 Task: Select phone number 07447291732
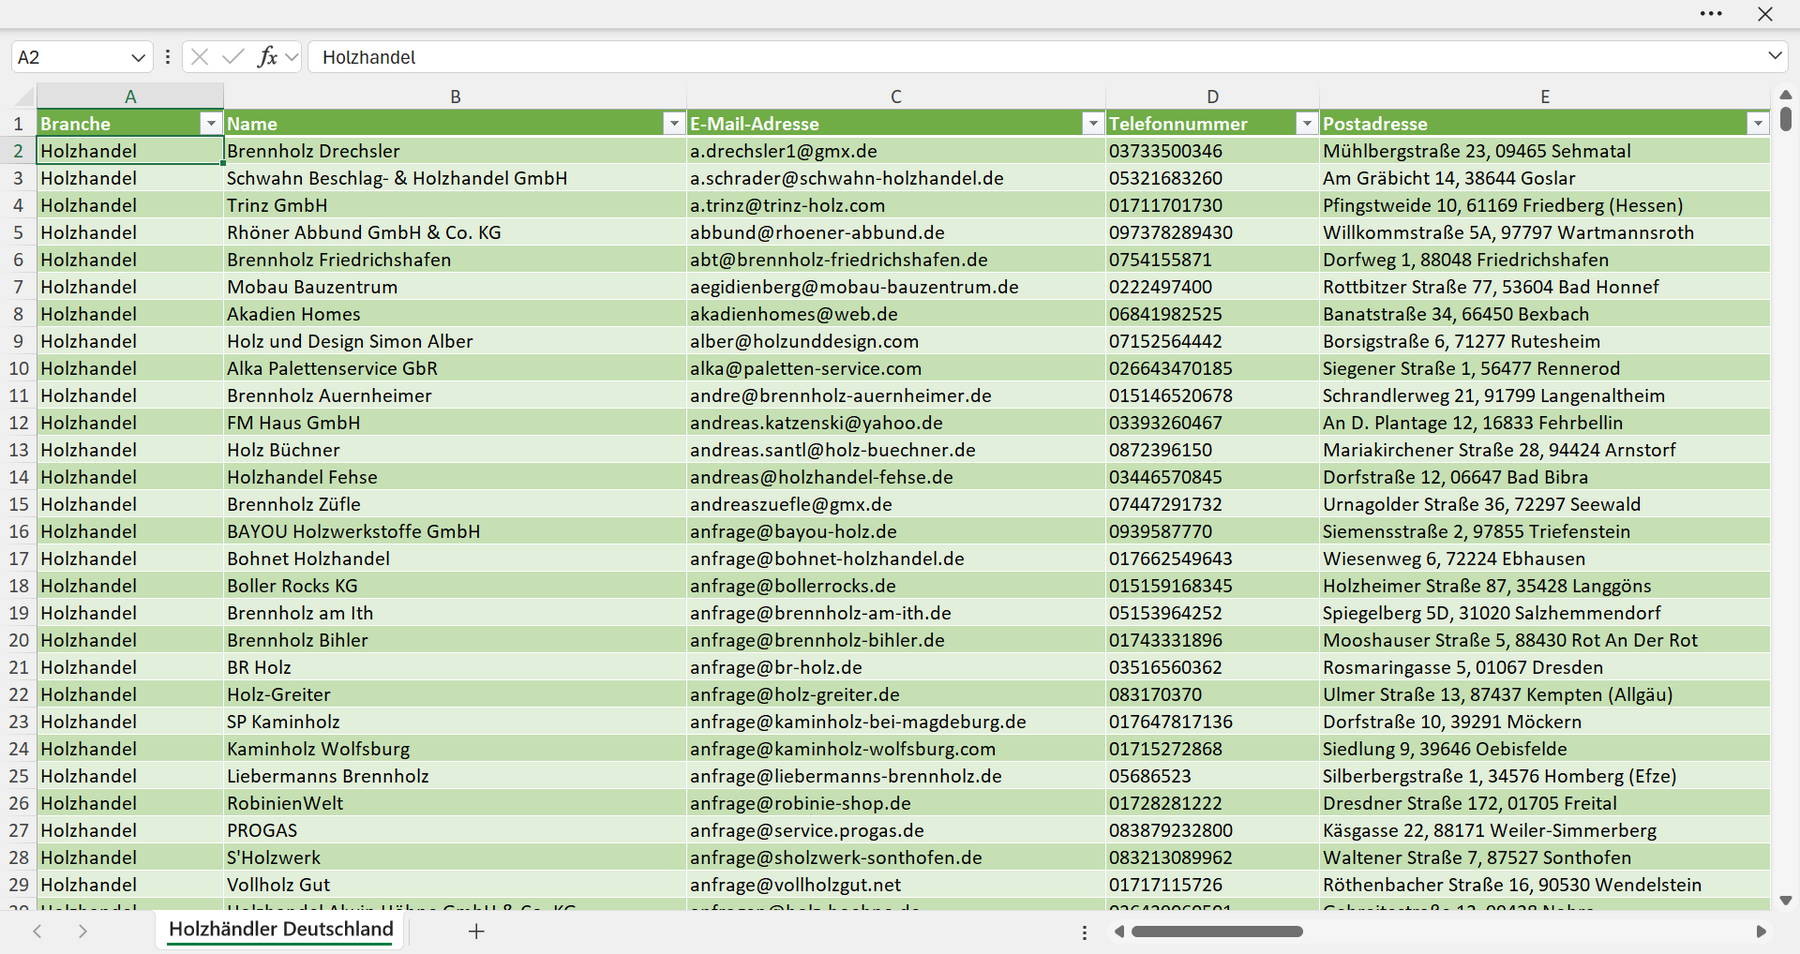(1212, 504)
